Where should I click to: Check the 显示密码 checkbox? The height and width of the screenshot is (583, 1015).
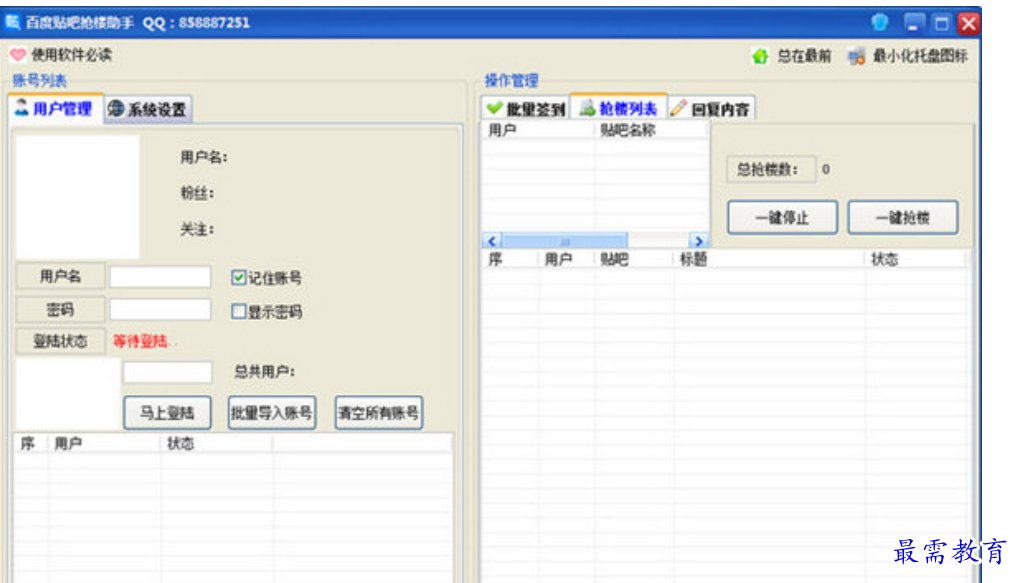238,311
